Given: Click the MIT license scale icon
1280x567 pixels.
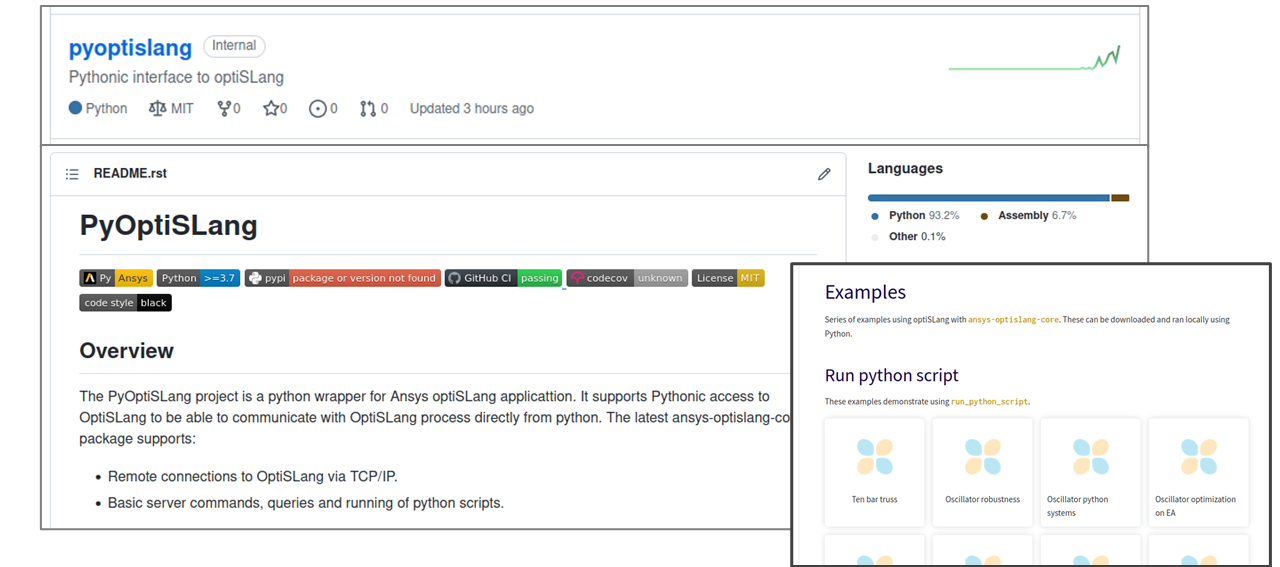Looking at the screenshot, I should [157, 108].
